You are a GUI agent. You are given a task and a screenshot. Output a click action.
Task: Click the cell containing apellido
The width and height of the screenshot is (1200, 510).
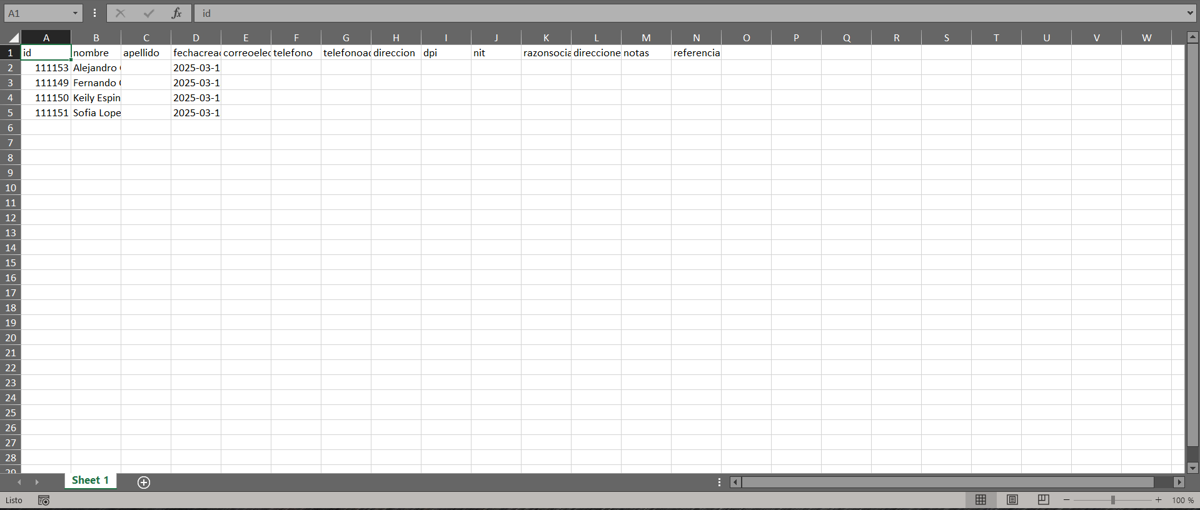tap(146, 53)
